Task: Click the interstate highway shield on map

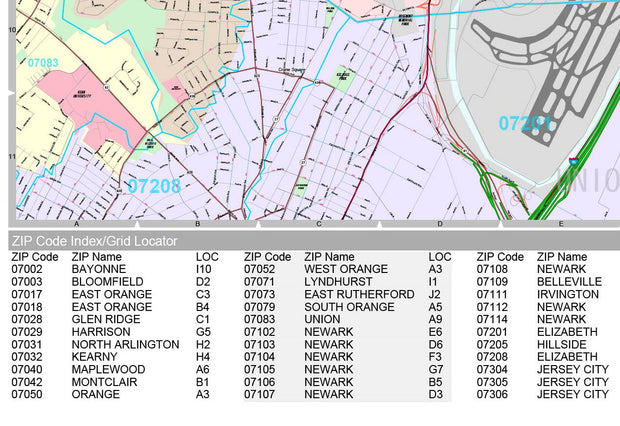Action: [x=574, y=159]
